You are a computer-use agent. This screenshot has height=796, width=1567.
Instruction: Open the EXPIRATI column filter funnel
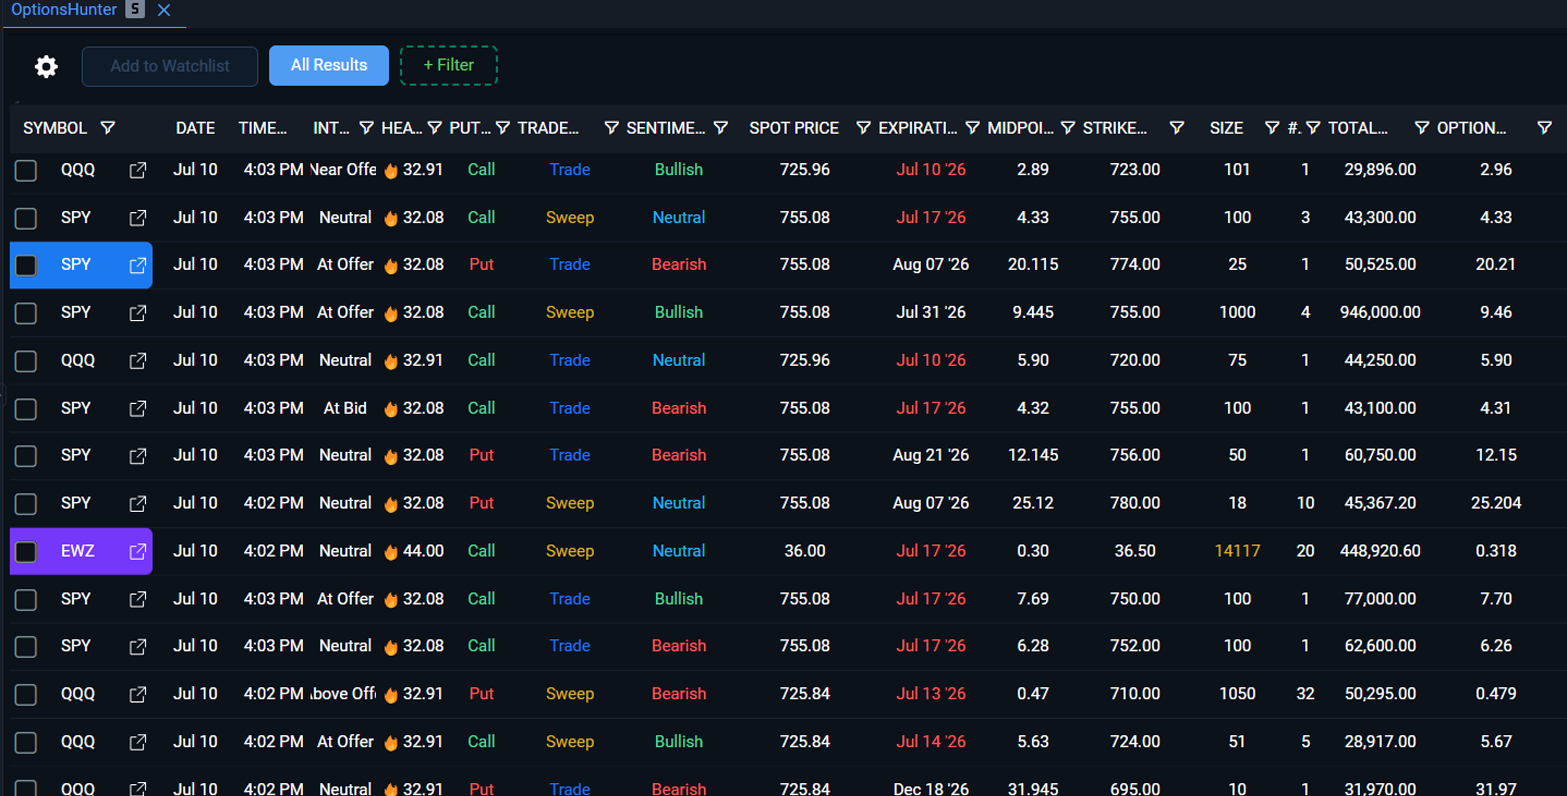972,128
